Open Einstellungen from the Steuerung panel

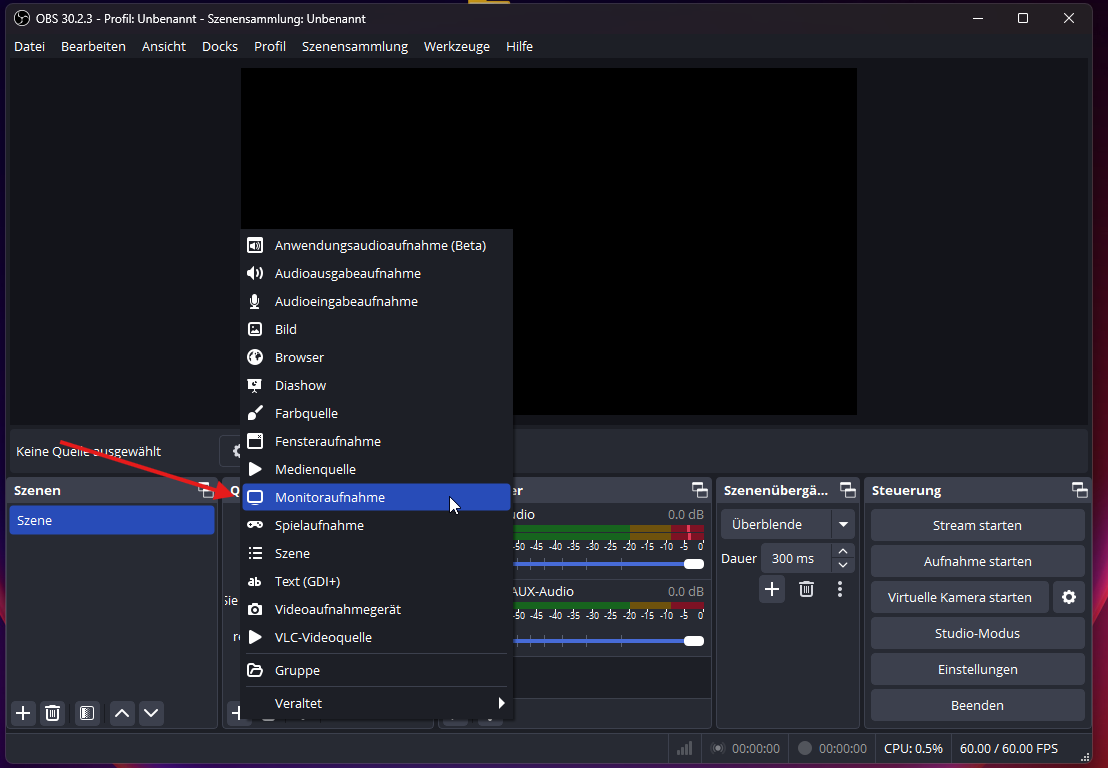point(977,669)
